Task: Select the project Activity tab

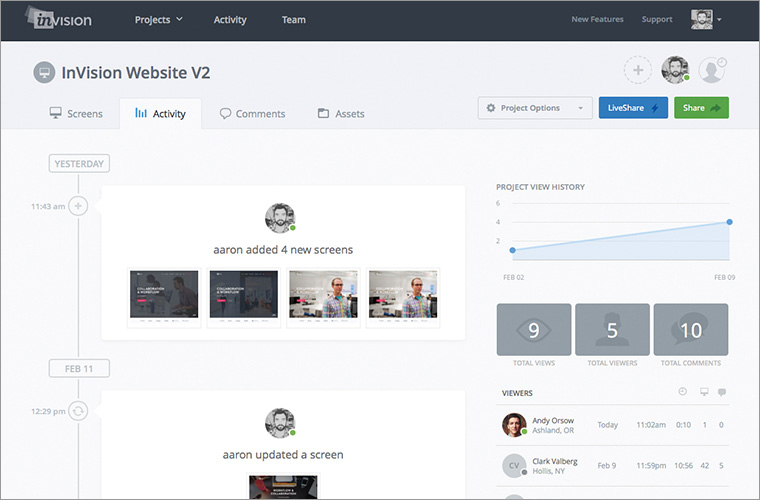Action: click(x=160, y=114)
